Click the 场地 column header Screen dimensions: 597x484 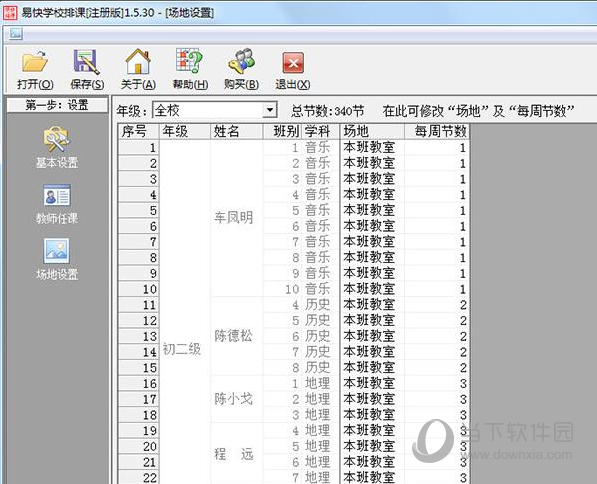[372, 131]
